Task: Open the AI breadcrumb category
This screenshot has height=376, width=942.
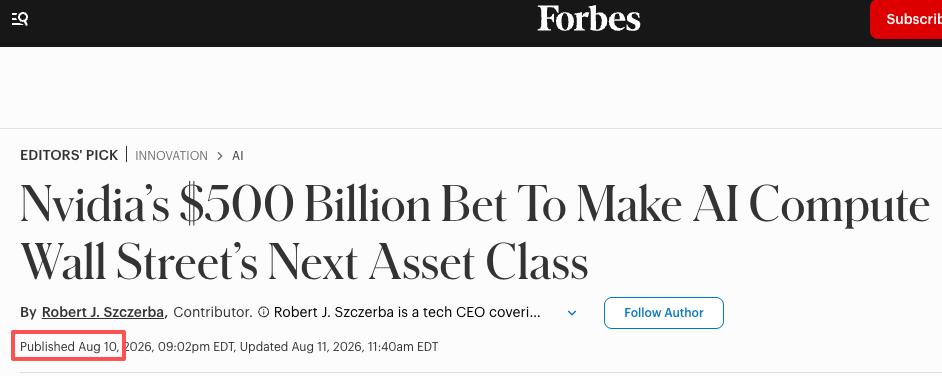Action: point(238,156)
